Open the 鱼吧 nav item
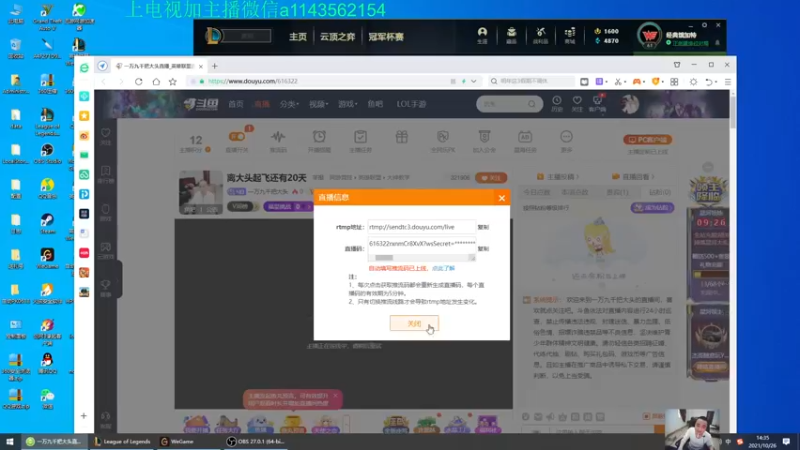 [x=375, y=104]
